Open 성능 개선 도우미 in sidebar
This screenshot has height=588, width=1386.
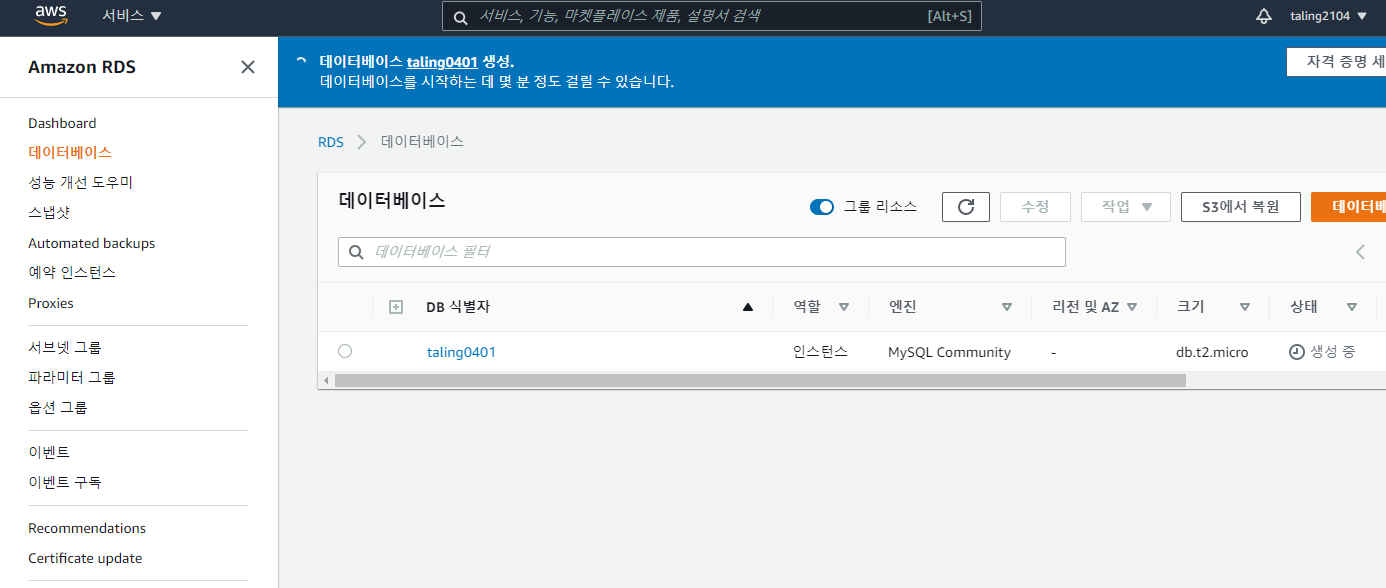click(80, 182)
